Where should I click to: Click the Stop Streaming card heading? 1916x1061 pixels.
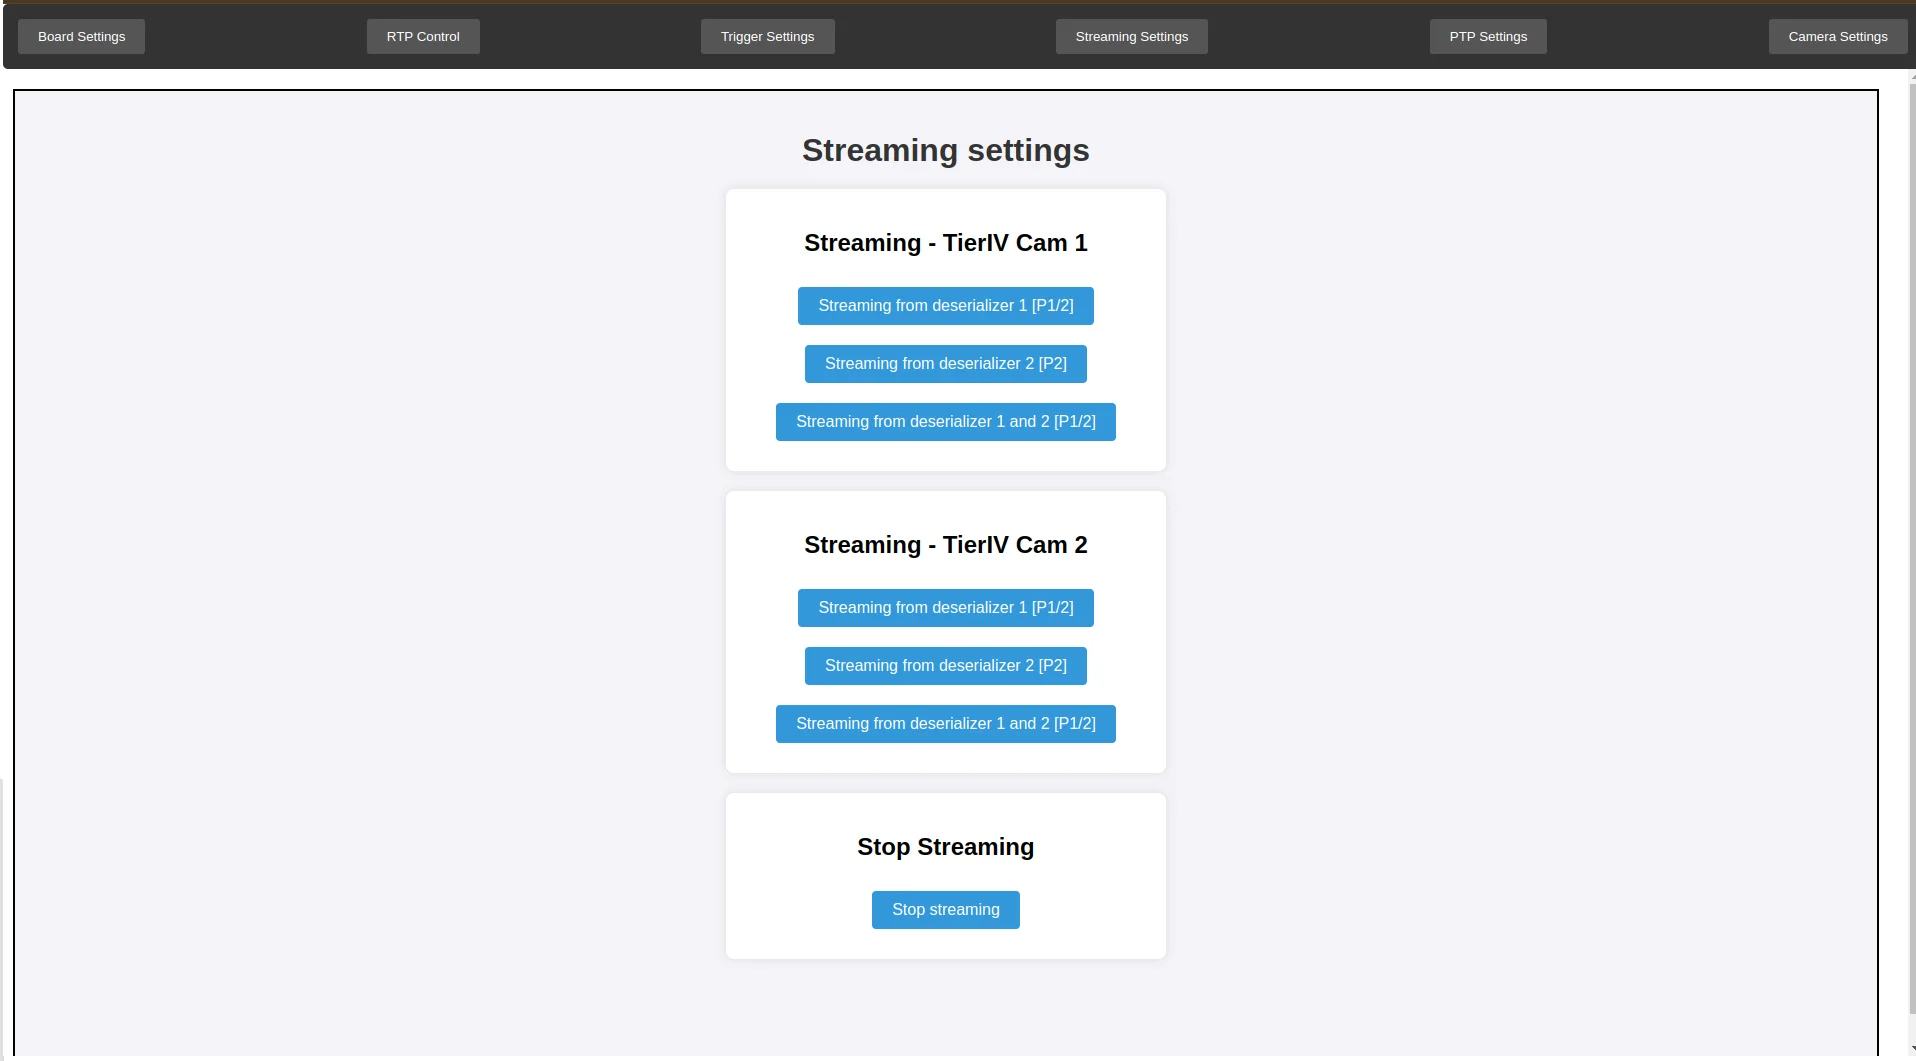click(946, 847)
